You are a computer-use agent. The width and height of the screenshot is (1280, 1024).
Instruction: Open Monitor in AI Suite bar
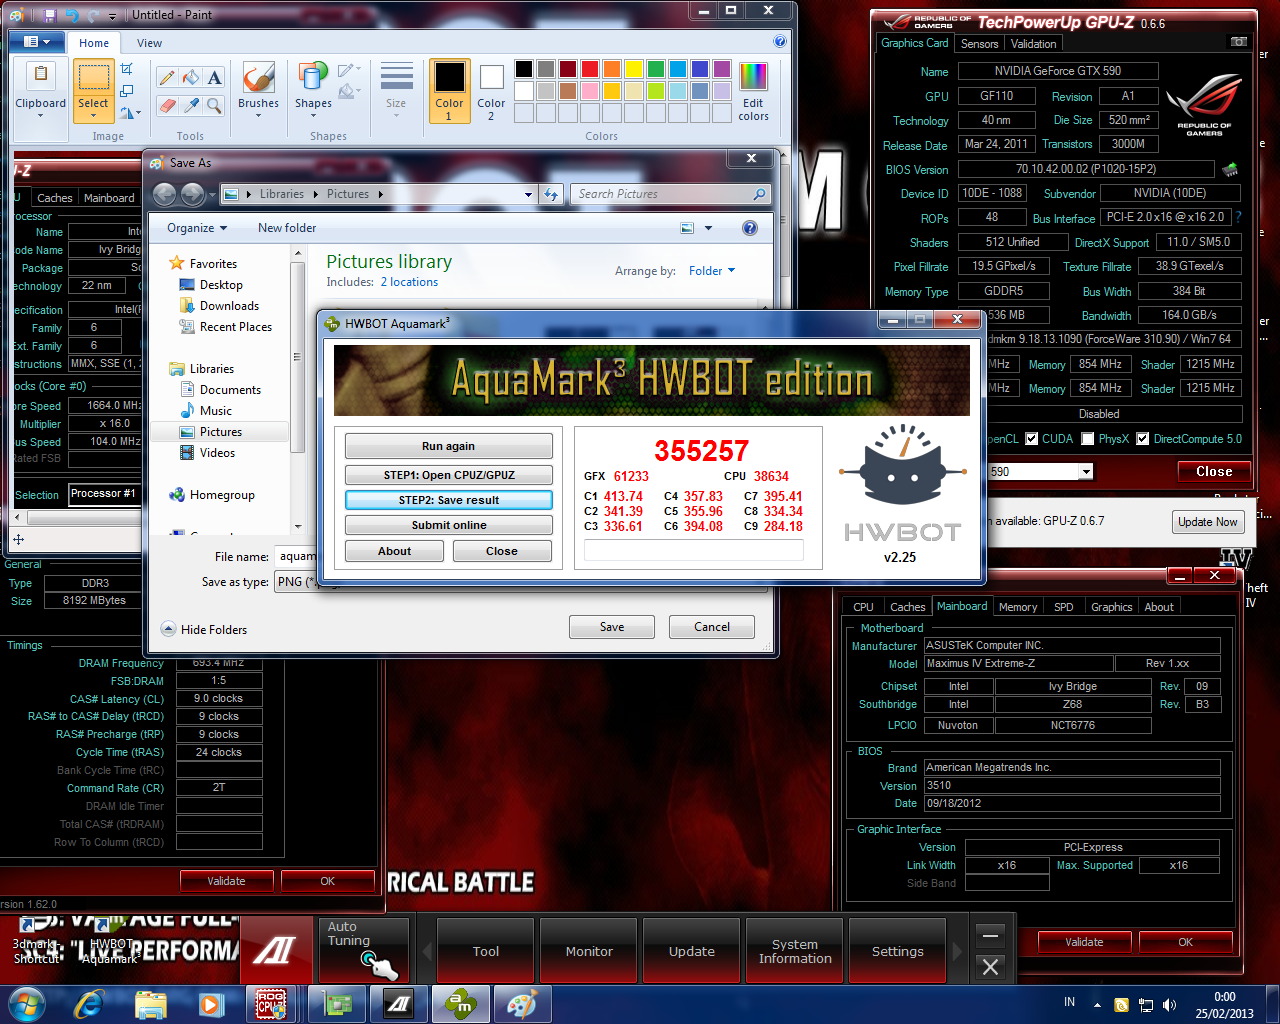tap(589, 951)
